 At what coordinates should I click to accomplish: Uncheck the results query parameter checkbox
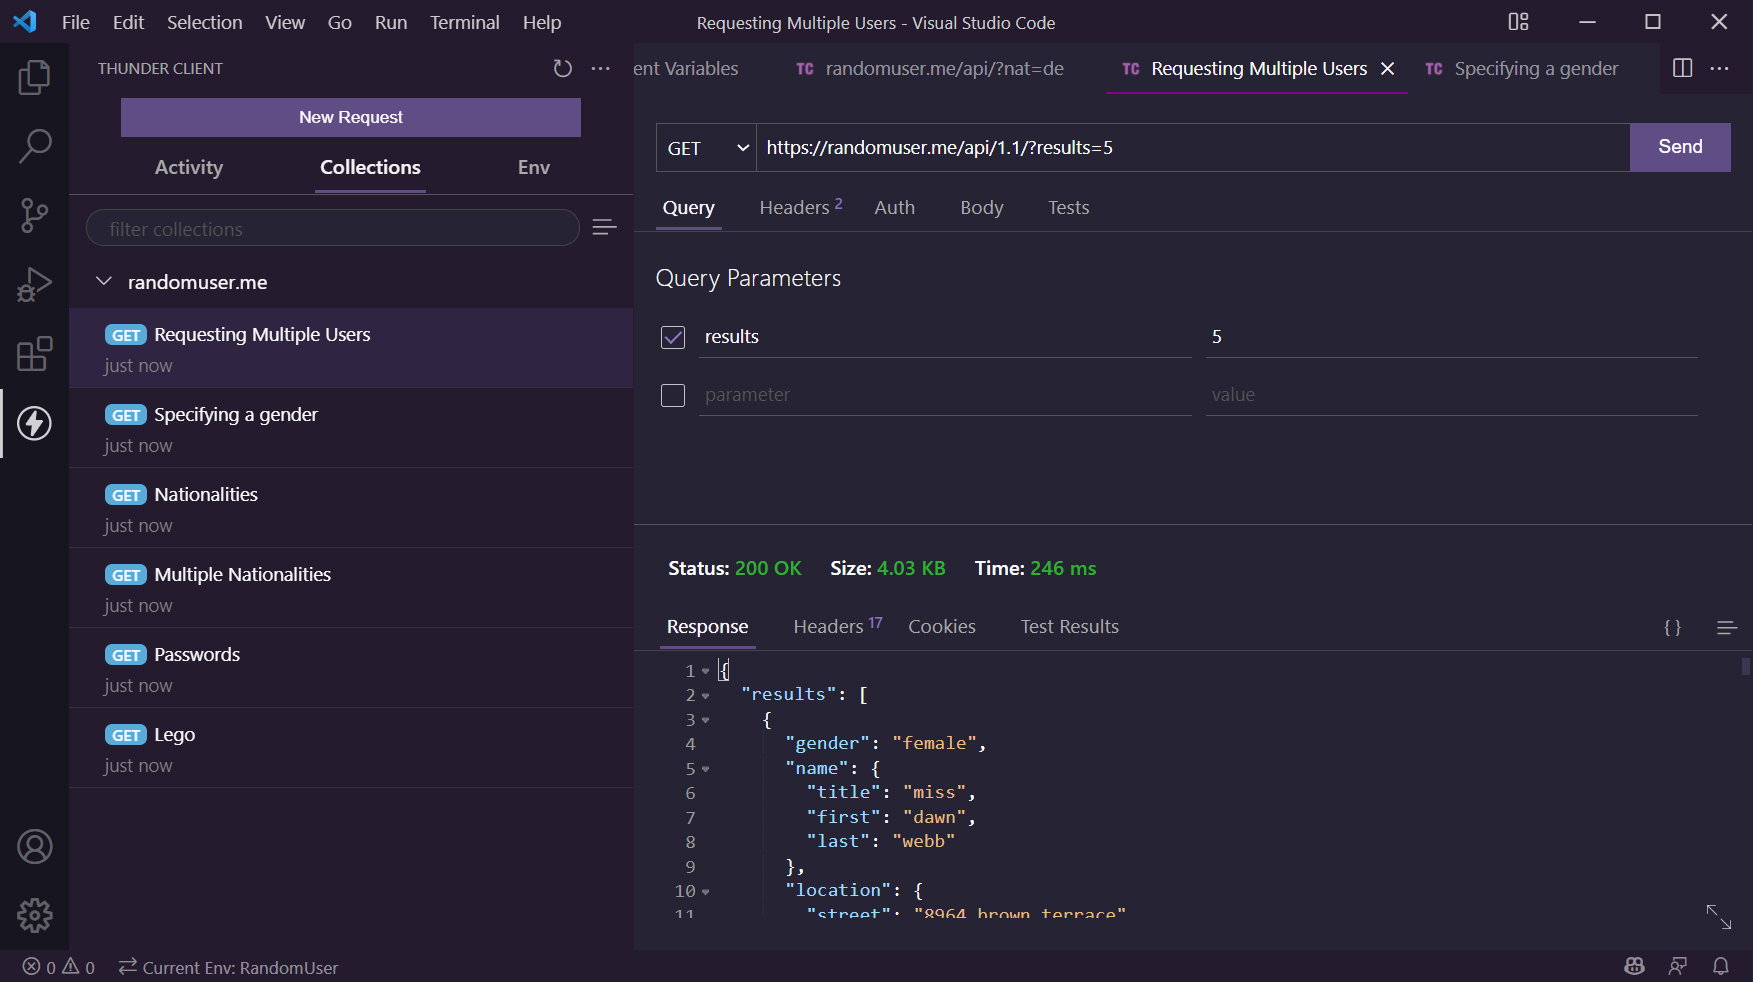point(673,337)
